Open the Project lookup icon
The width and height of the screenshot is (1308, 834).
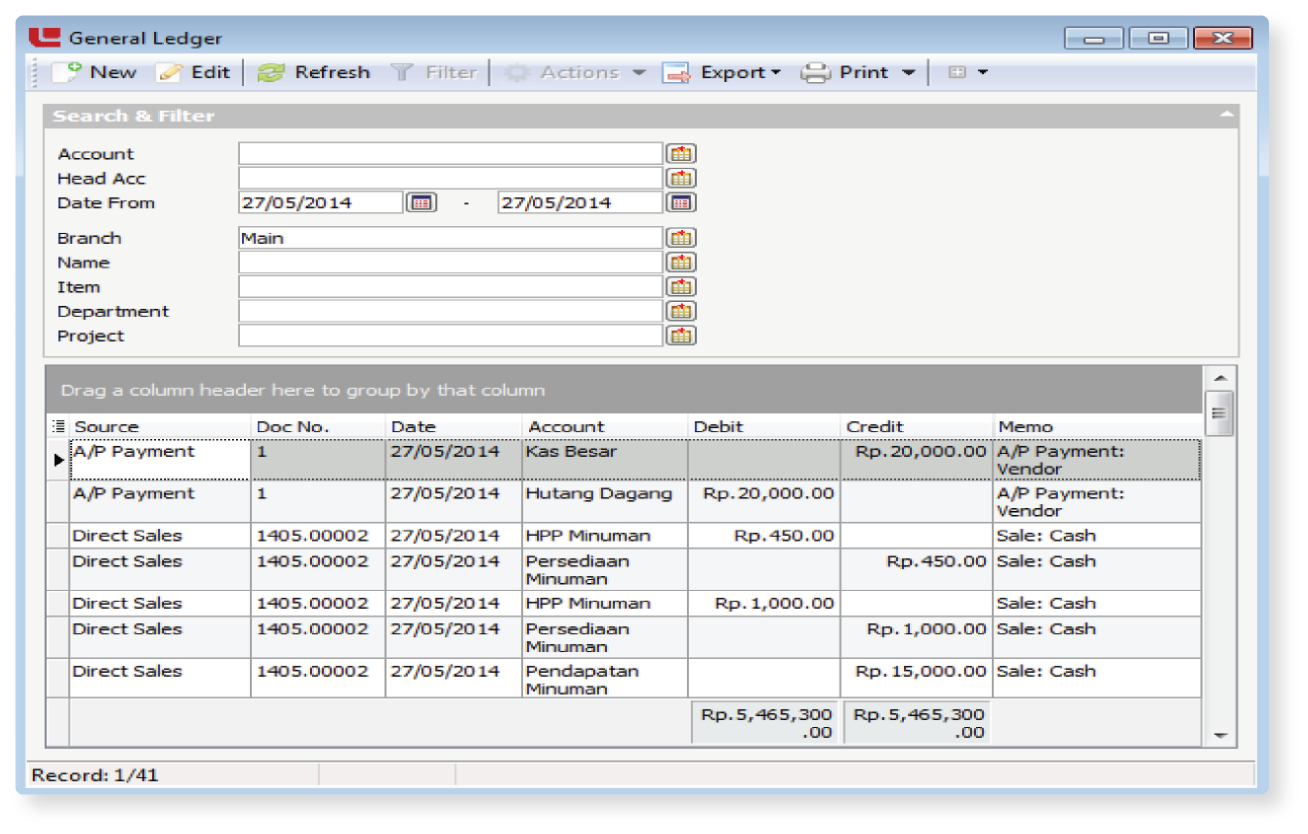(x=681, y=336)
